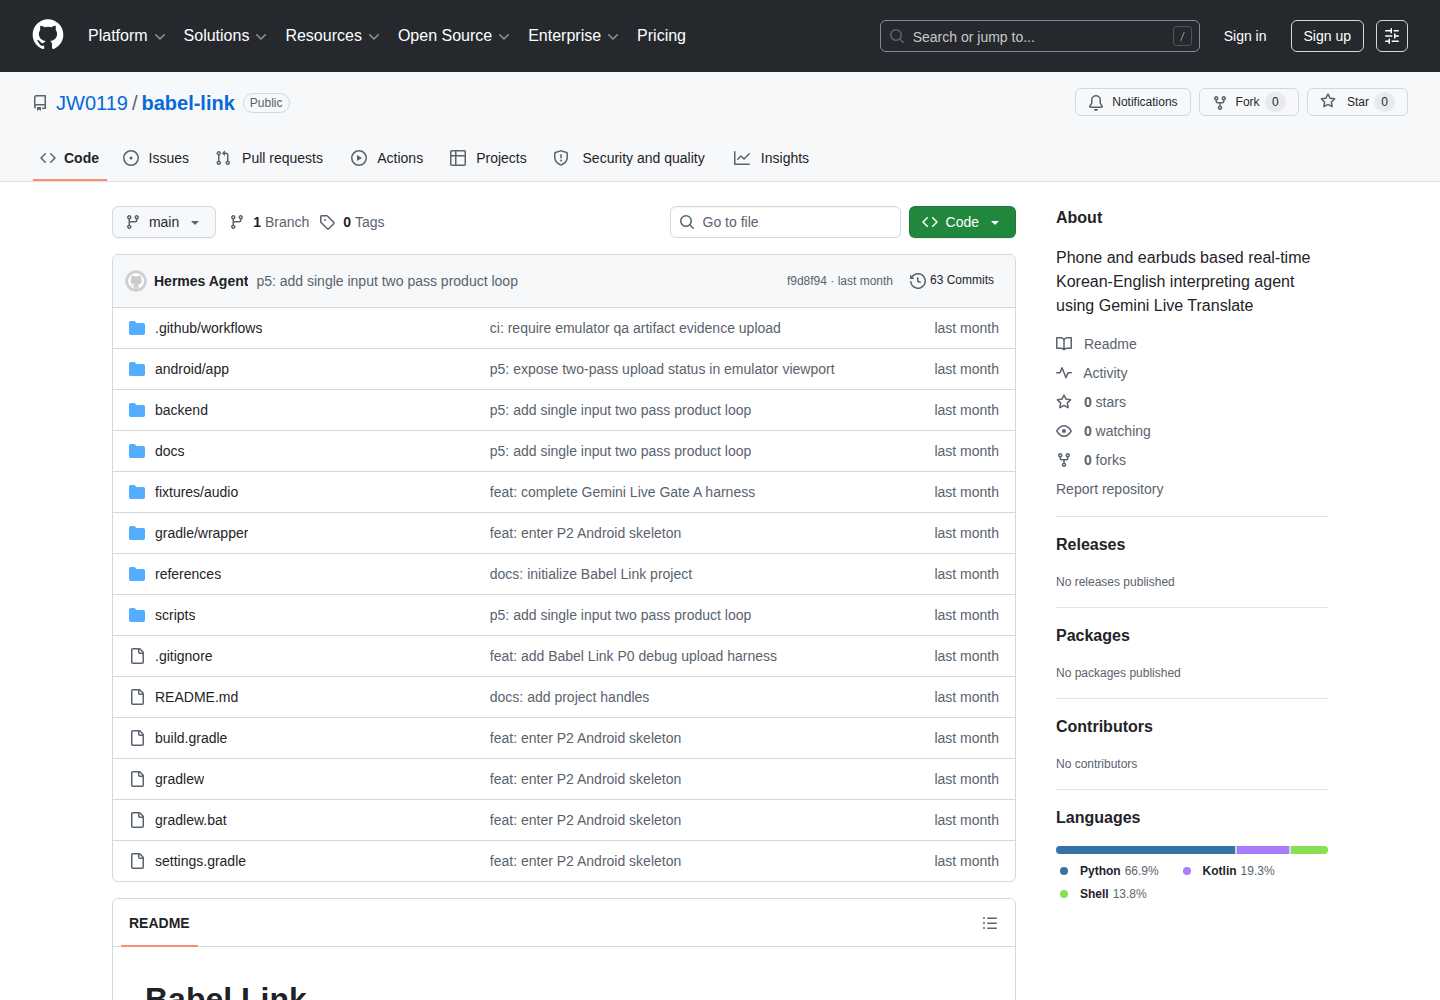Click the fixtures/audio folder icon
The width and height of the screenshot is (1440, 1000).
point(137,492)
